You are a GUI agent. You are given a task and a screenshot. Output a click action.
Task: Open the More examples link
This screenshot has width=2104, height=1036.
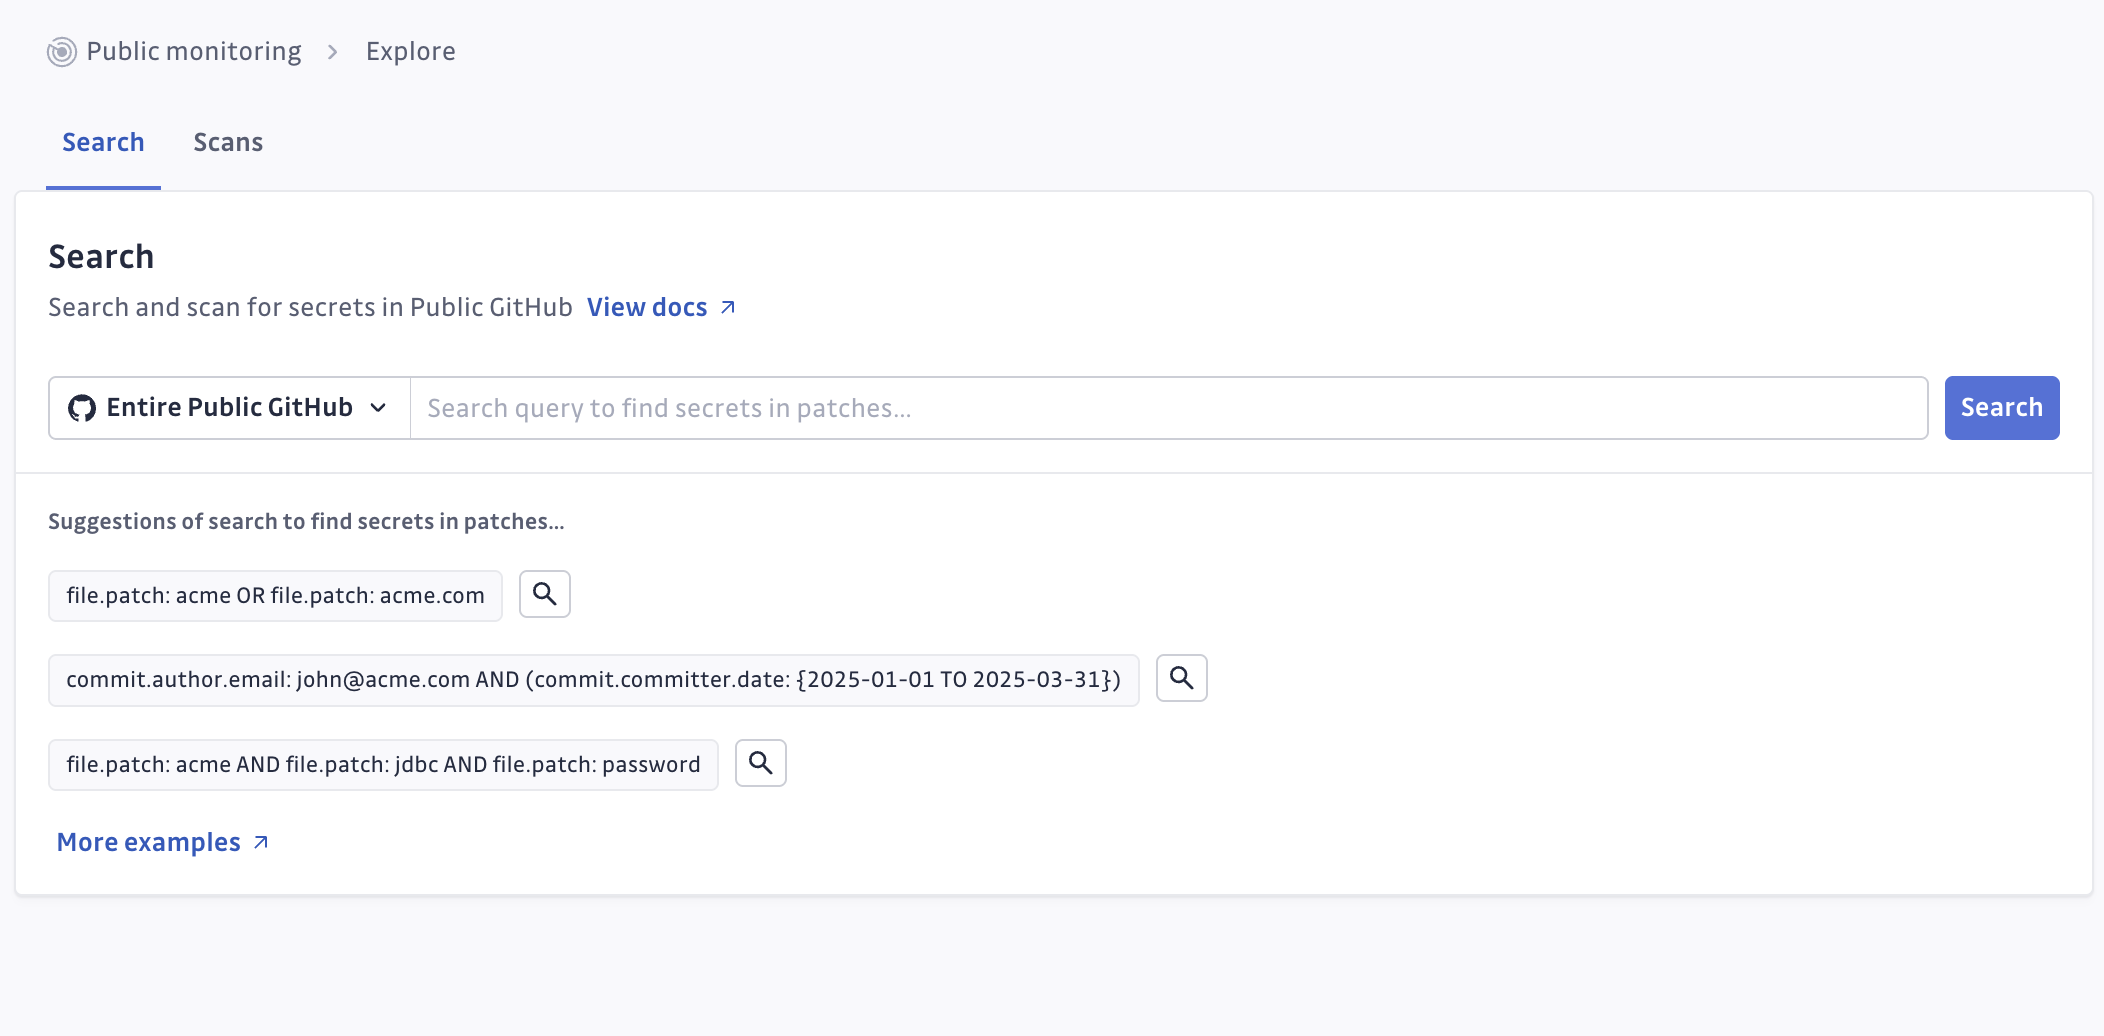pos(149,843)
